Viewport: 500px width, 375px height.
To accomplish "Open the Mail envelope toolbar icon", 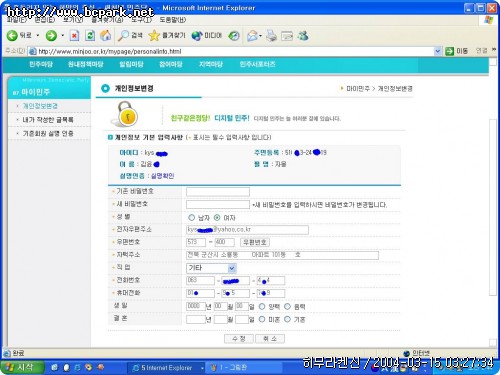I will 252,36.
